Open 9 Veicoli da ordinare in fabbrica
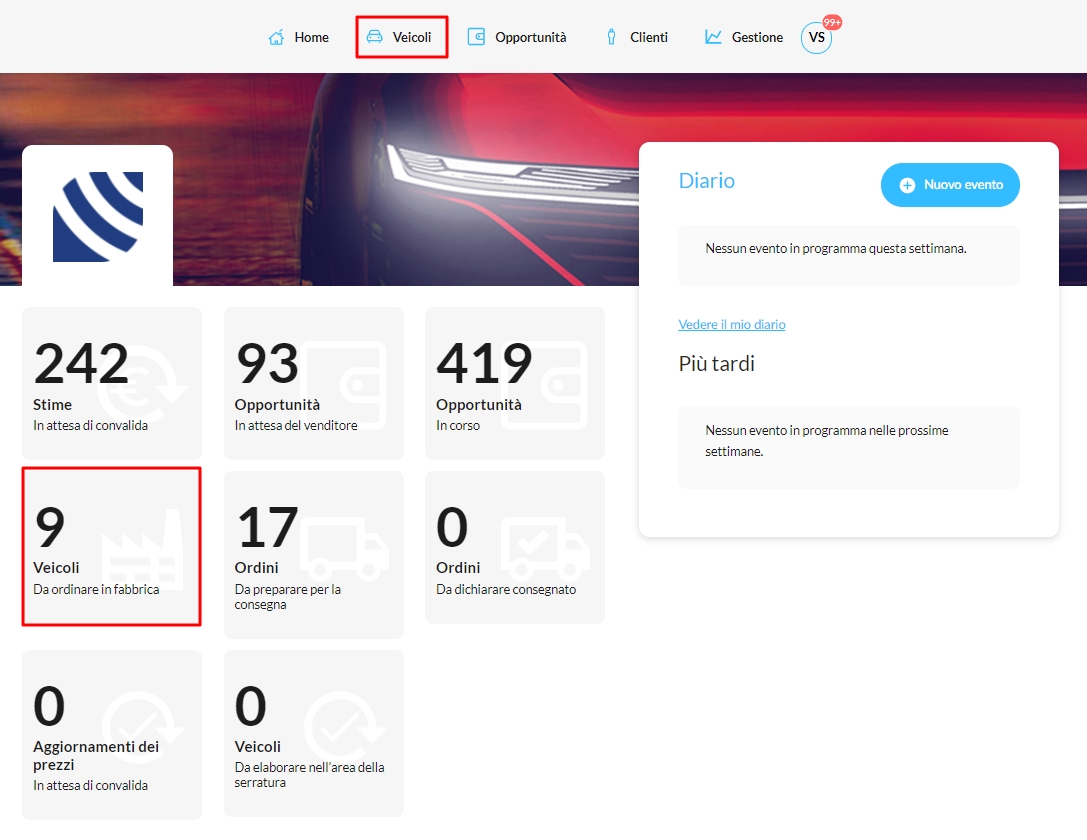Screen dimensions: 1087x840 click(112, 546)
